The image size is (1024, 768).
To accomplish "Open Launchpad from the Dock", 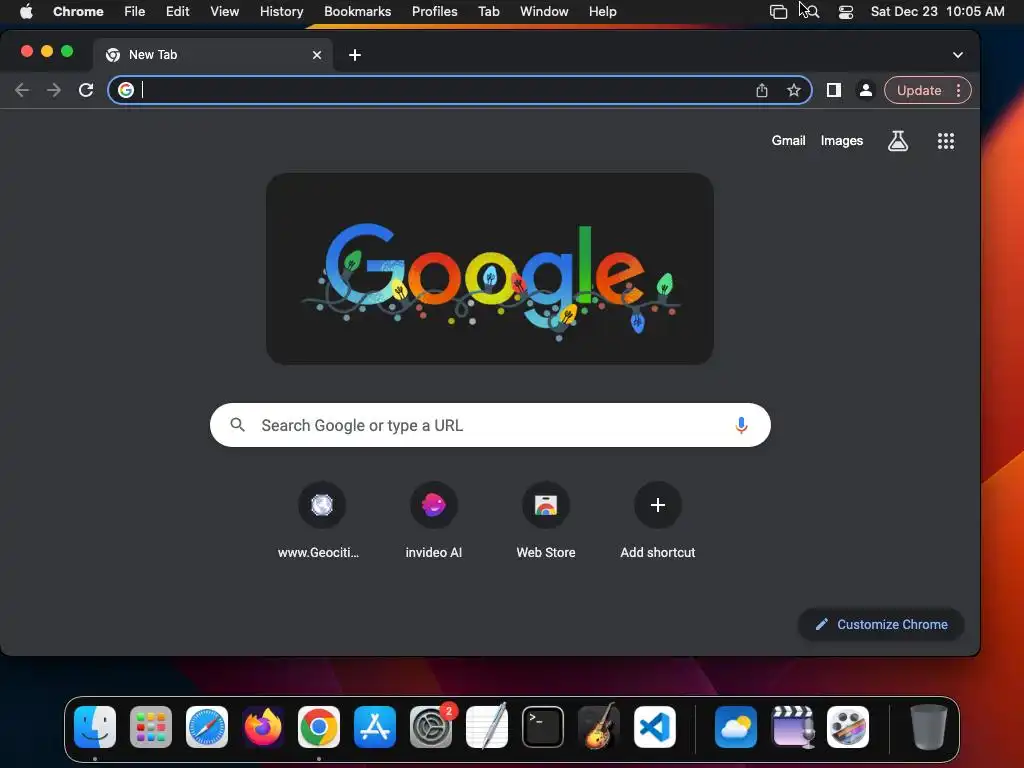I will 151,727.
